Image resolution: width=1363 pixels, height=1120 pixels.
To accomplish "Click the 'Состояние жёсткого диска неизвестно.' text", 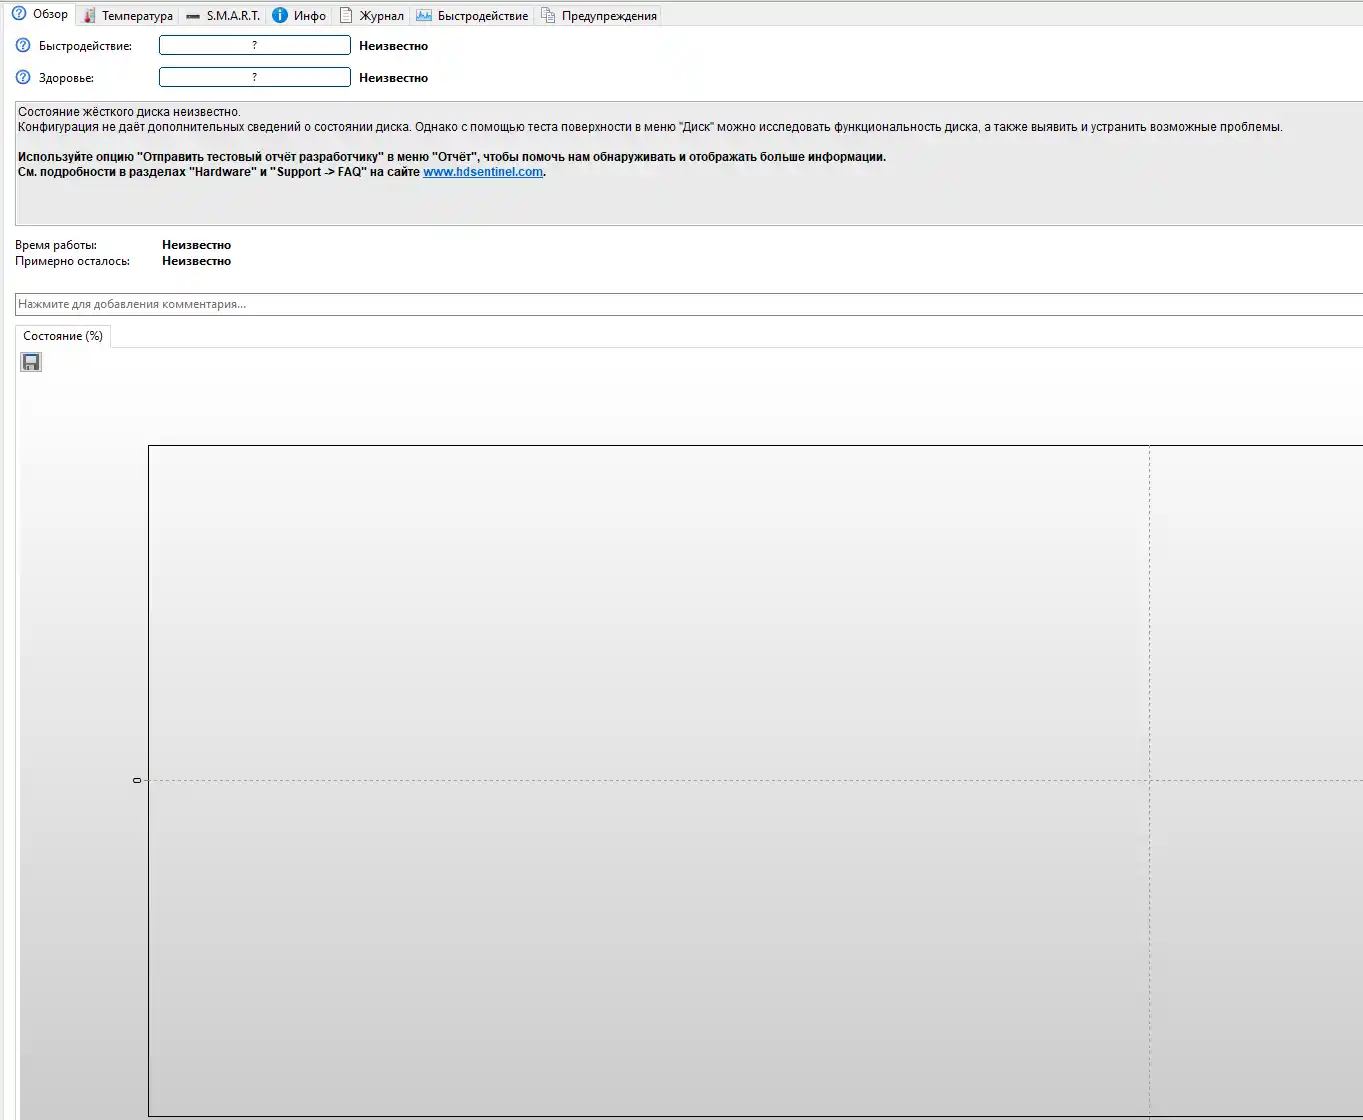I will [129, 112].
